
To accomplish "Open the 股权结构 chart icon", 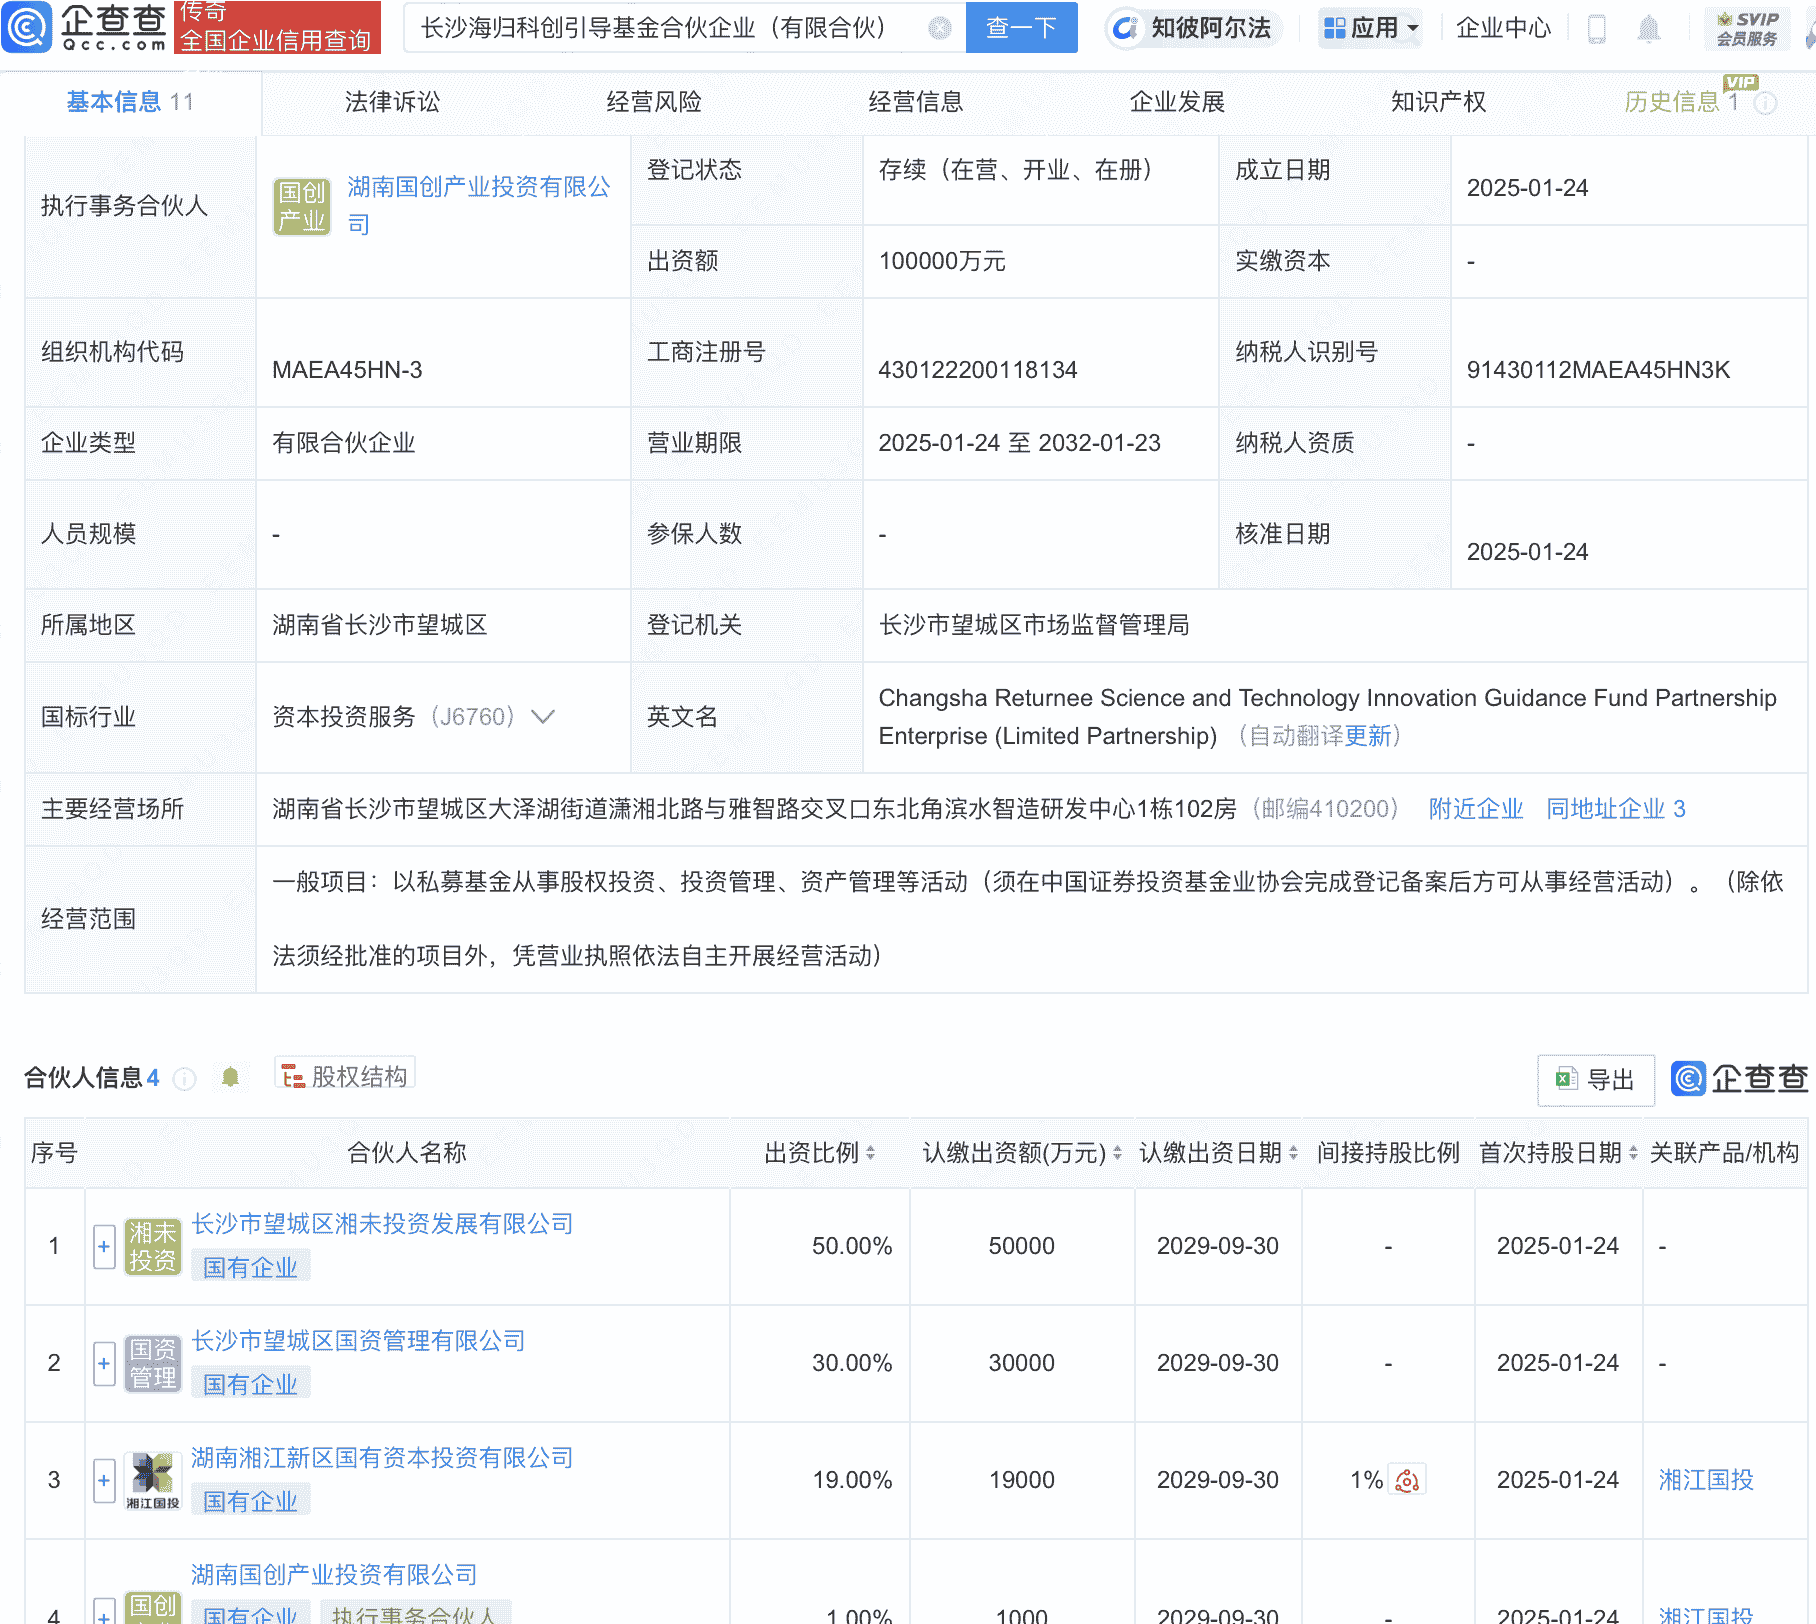I will [x=293, y=1077].
